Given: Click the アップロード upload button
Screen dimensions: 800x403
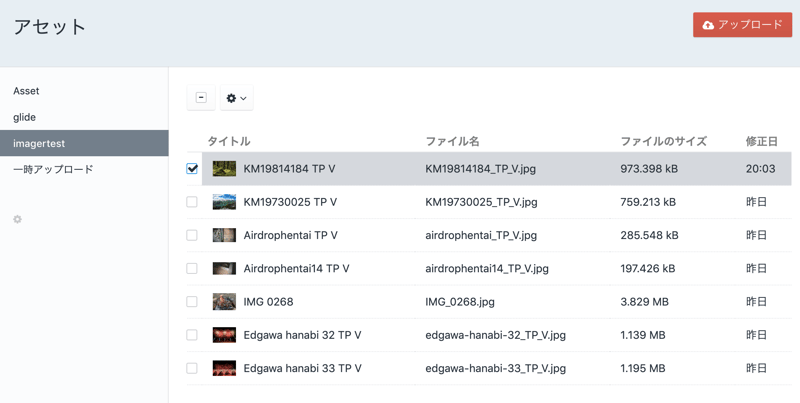Looking at the screenshot, I should tap(742, 25).
